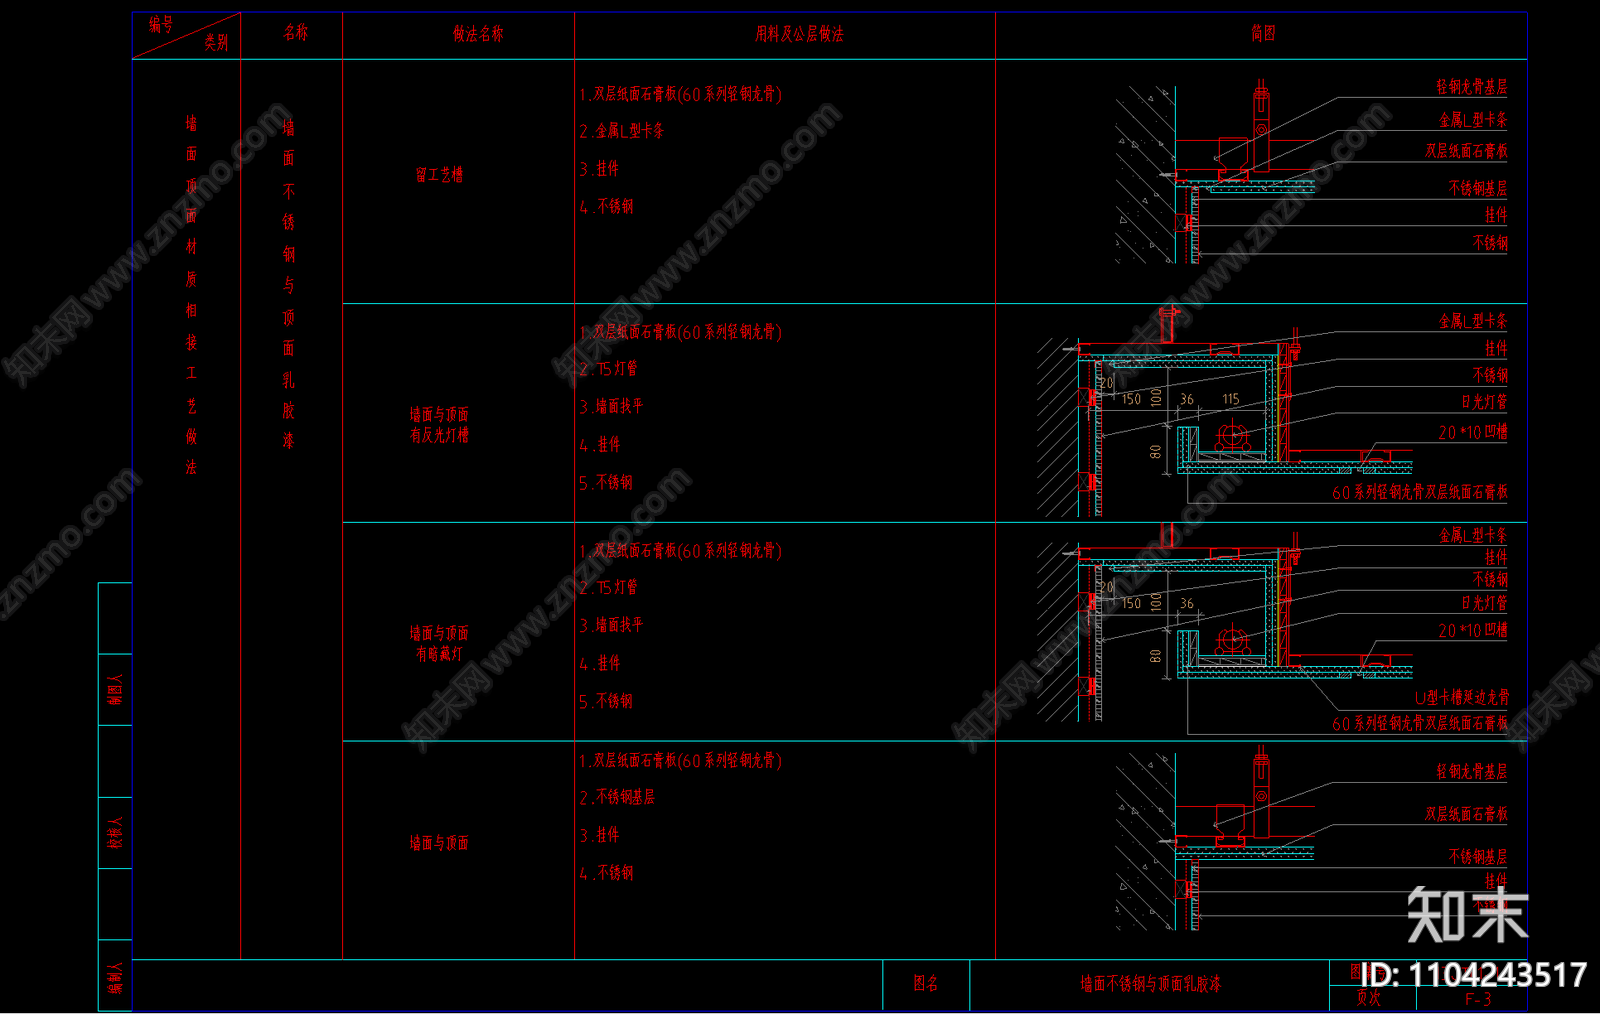Select item '4.不锈钢' in the 留工艺槽 row
The height and width of the screenshot is (1014, 1600).
coord(606,206)
